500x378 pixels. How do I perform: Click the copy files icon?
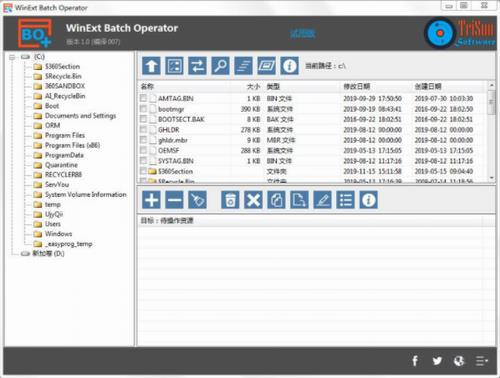pos(276,200)
